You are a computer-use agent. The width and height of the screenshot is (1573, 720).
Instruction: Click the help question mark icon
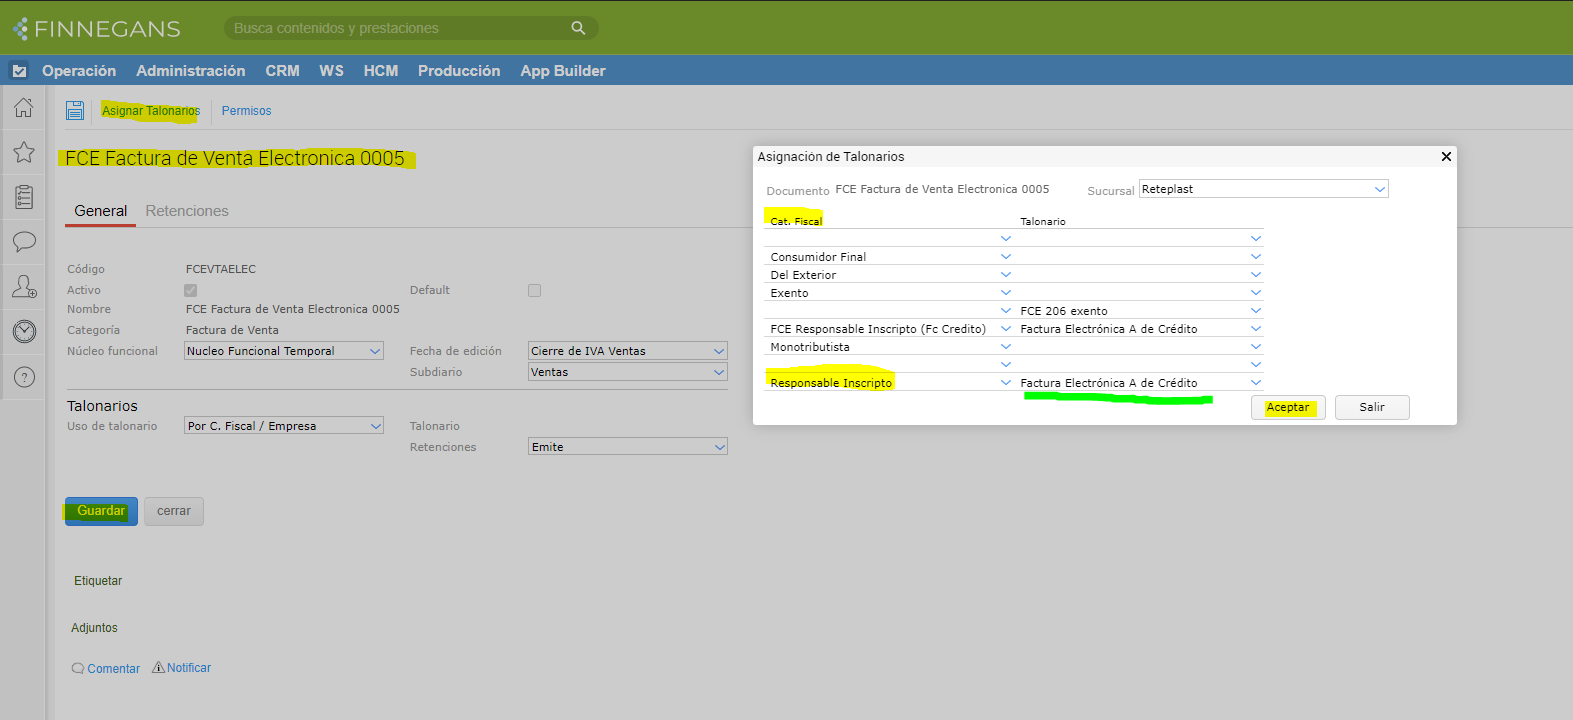click(x=24, y=377)
